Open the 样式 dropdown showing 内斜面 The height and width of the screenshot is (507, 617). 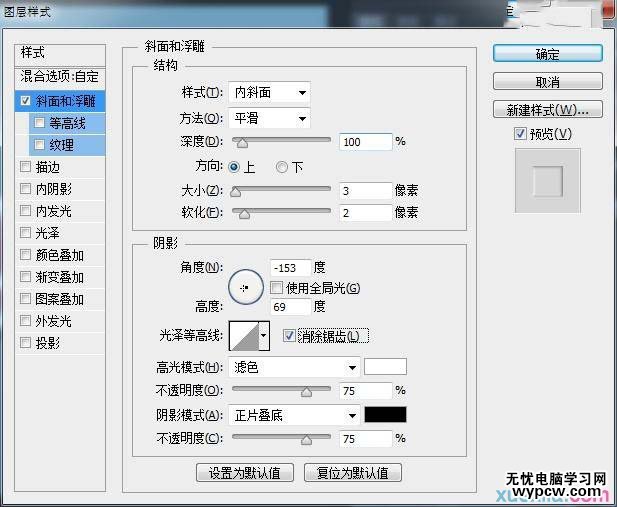pyautogui.click(x=269, y=93)
